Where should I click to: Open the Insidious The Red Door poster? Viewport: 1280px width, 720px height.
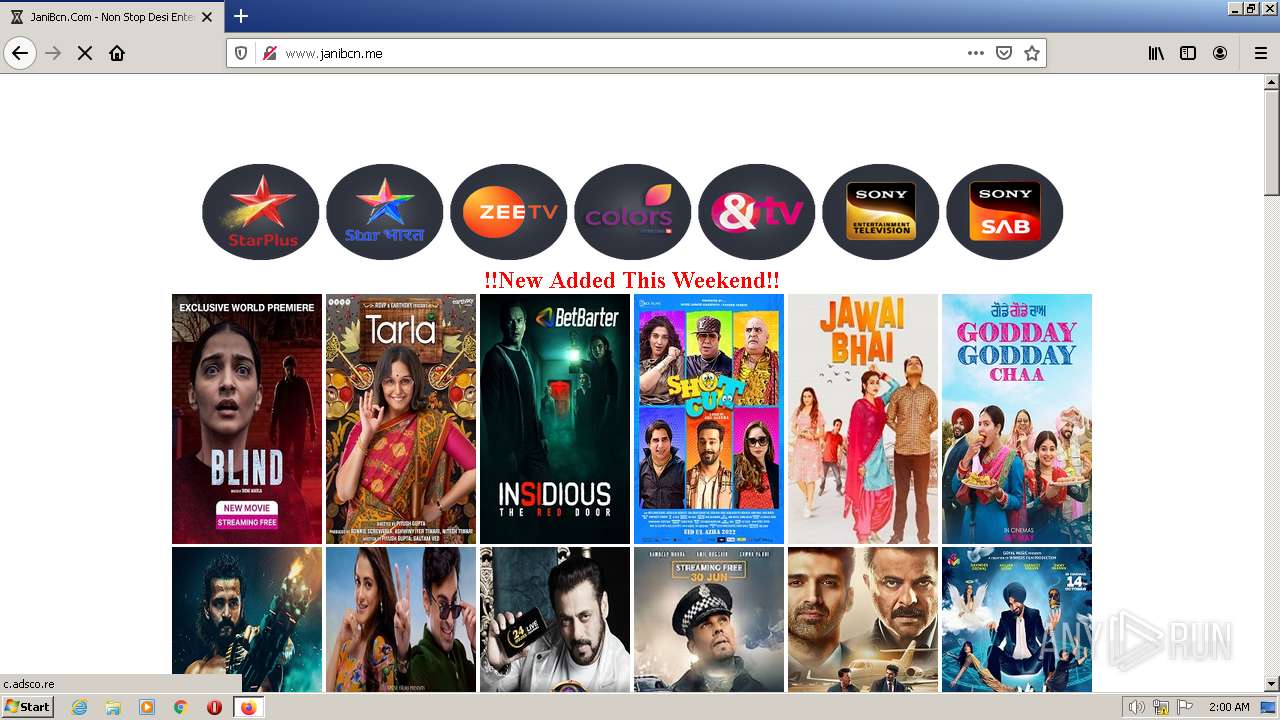point(555,419)
